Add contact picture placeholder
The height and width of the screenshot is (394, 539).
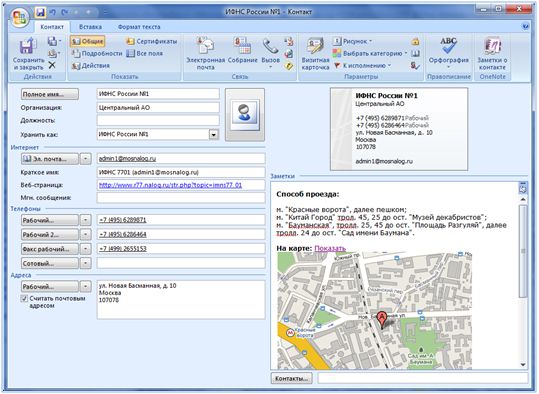245,114
